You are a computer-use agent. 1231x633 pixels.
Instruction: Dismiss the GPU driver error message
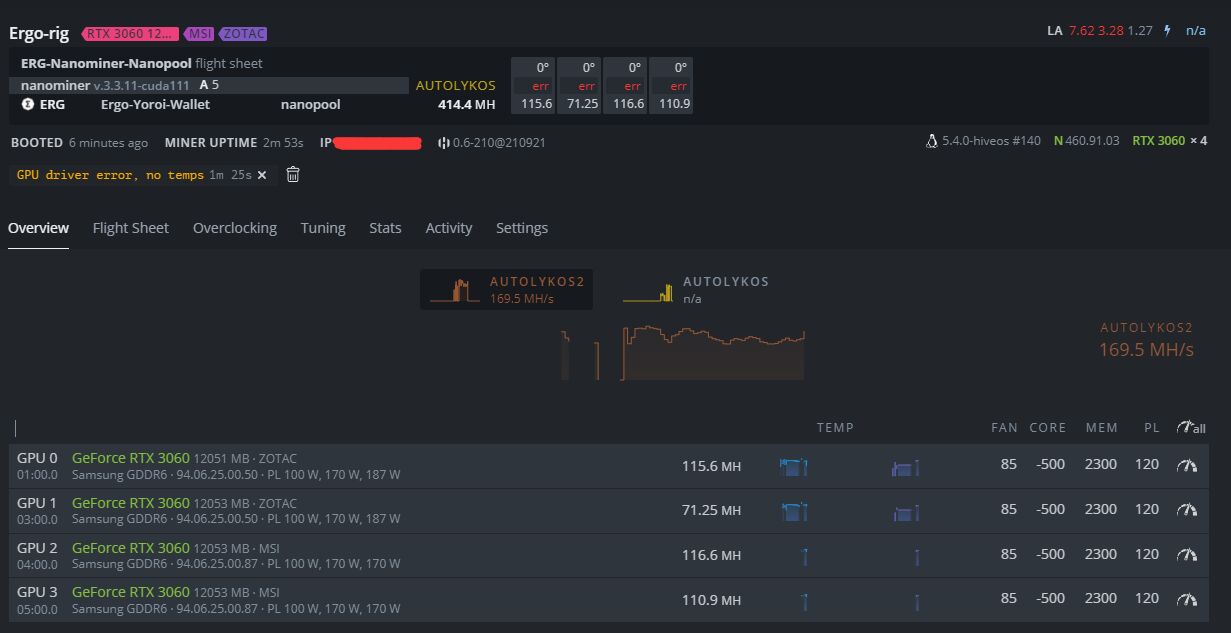262,175
